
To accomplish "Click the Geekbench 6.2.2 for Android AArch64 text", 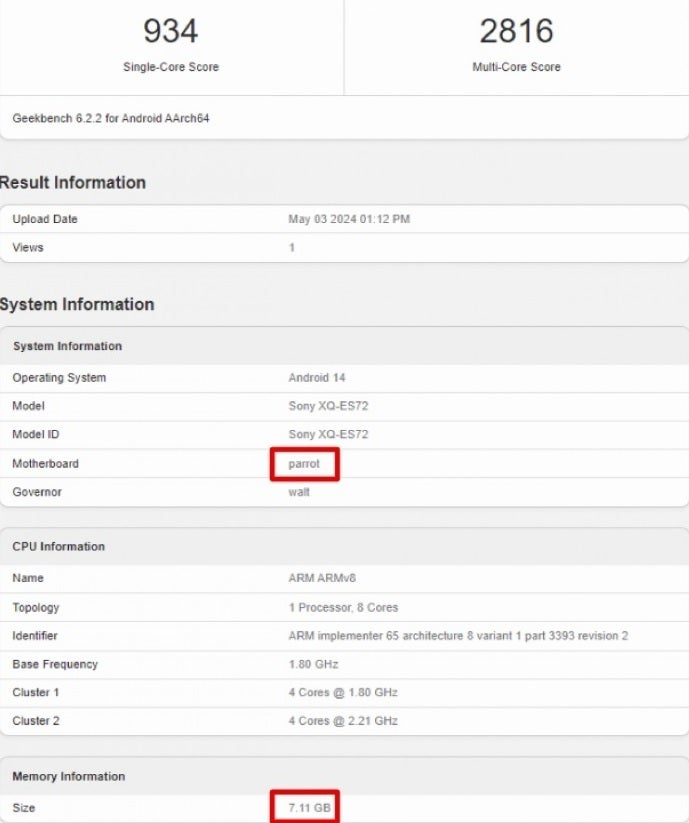I will click(111, 119).
